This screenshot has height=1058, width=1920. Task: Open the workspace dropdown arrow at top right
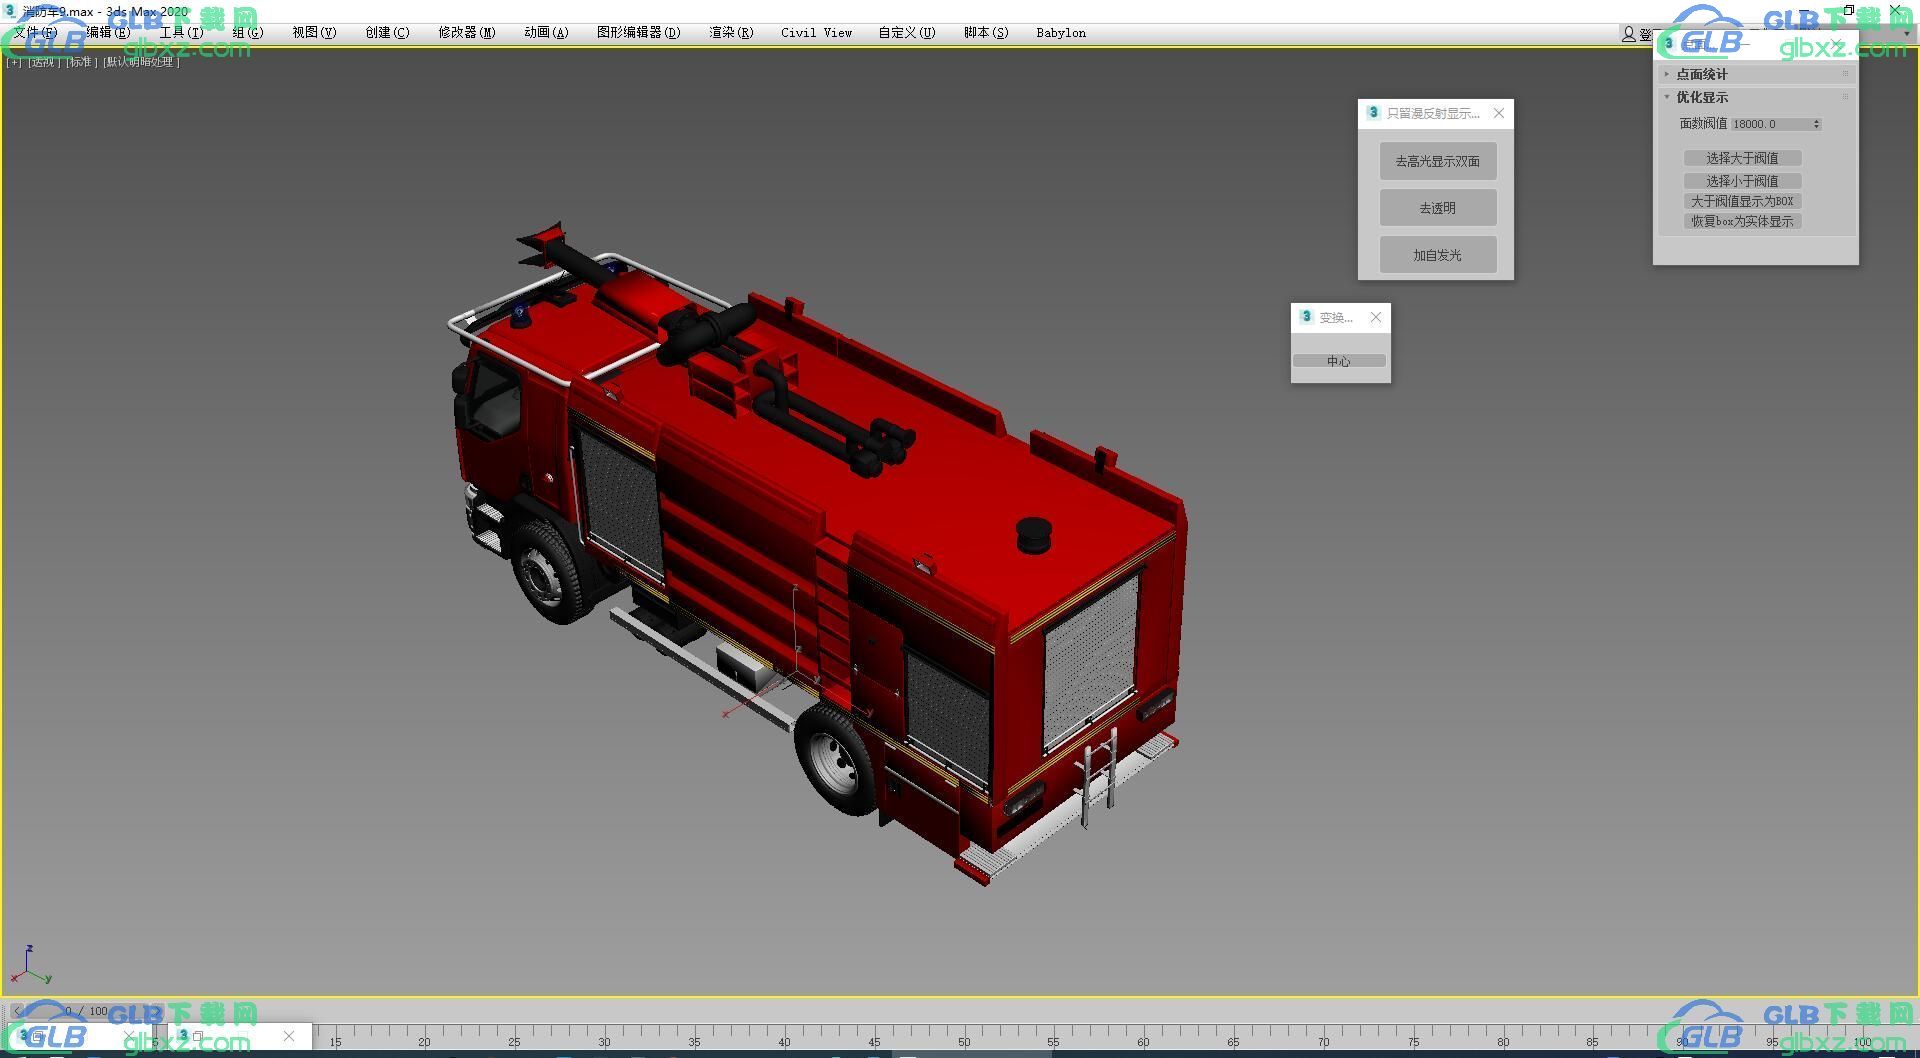1907,33
